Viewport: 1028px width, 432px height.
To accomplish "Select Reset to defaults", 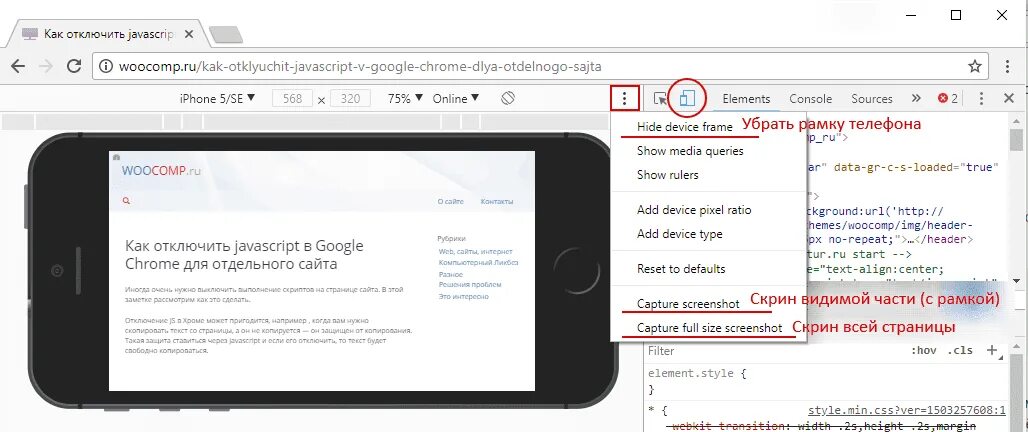I will 681,269.
